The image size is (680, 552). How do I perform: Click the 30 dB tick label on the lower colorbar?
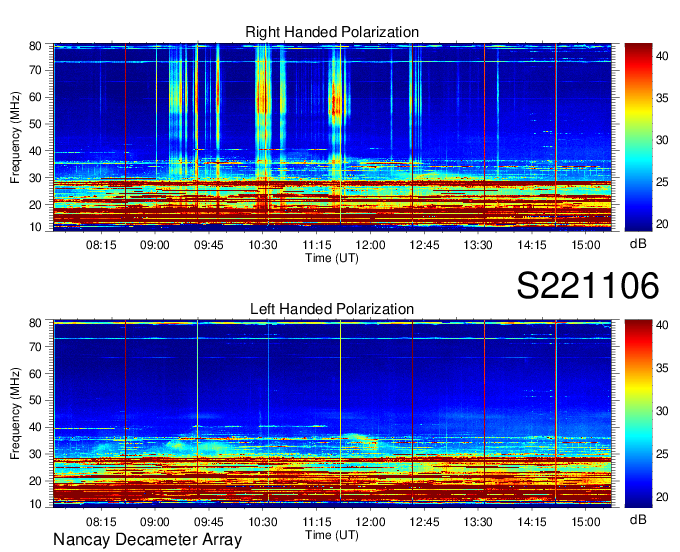click(662, 411)
